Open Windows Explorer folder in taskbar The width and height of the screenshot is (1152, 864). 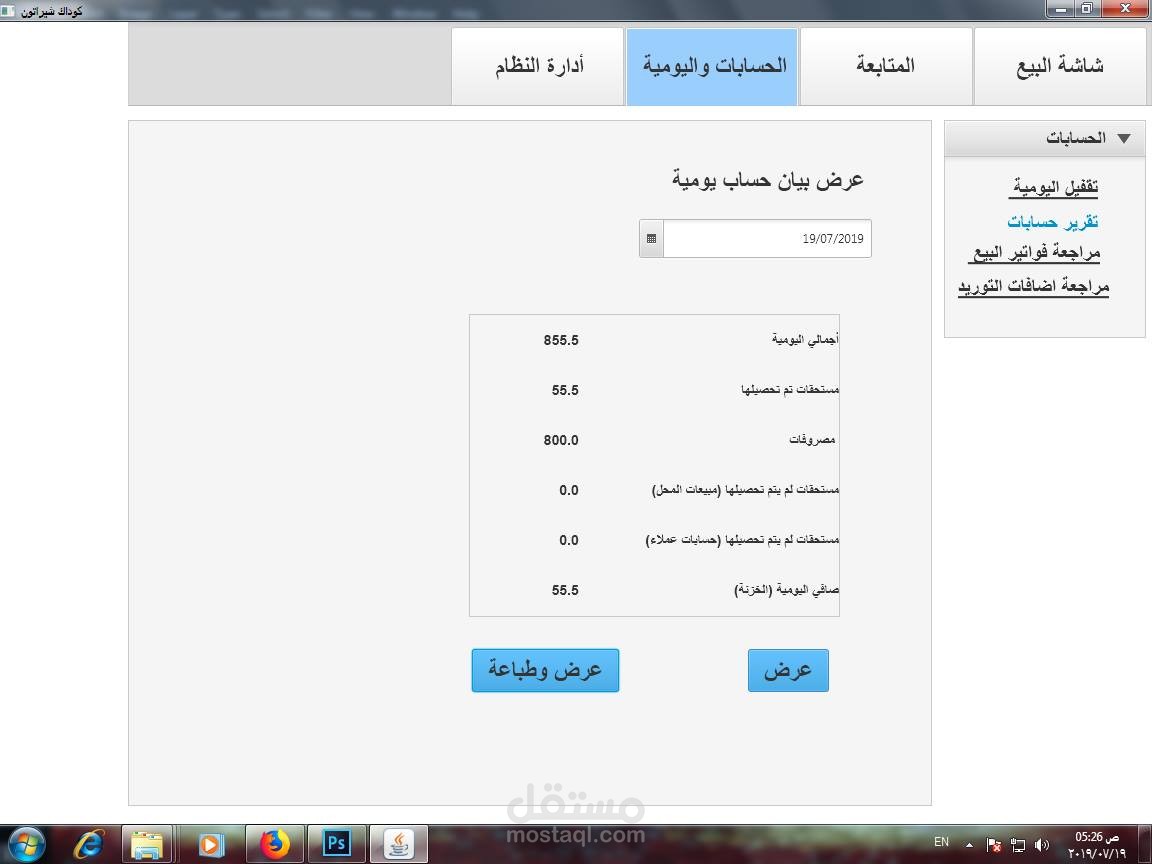point(147,844)
